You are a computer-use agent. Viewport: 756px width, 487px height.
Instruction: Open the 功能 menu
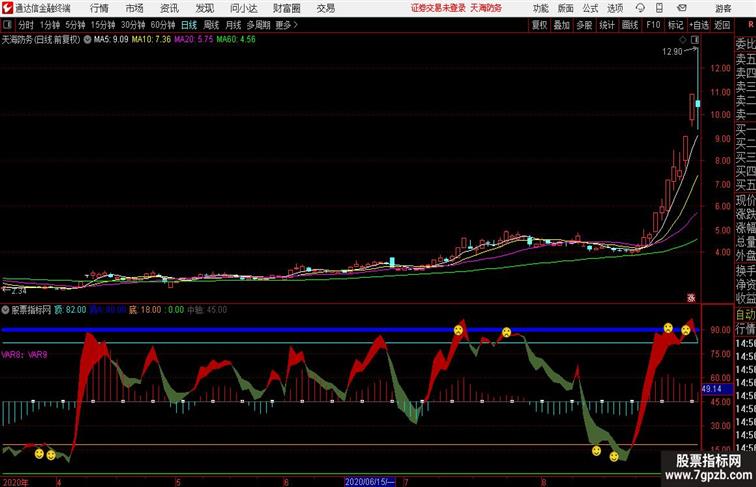[540, 8]
